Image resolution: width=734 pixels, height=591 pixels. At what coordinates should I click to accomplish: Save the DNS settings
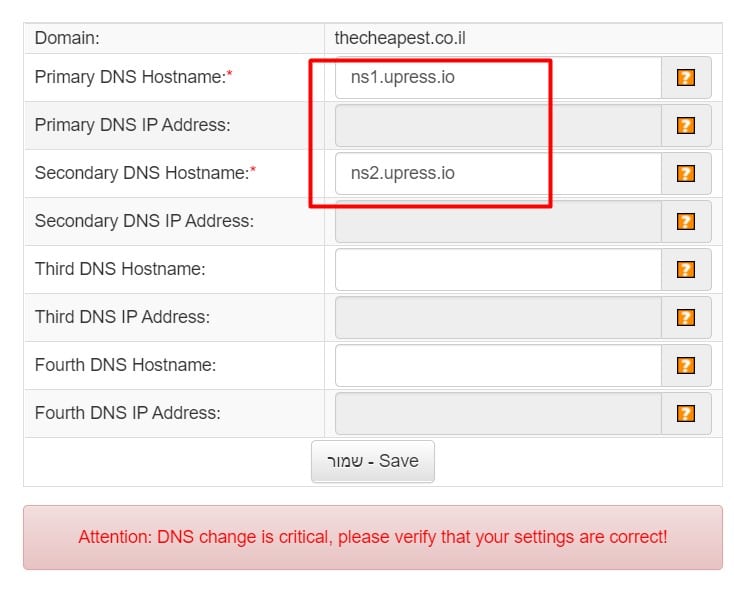(x=373, y=461)
